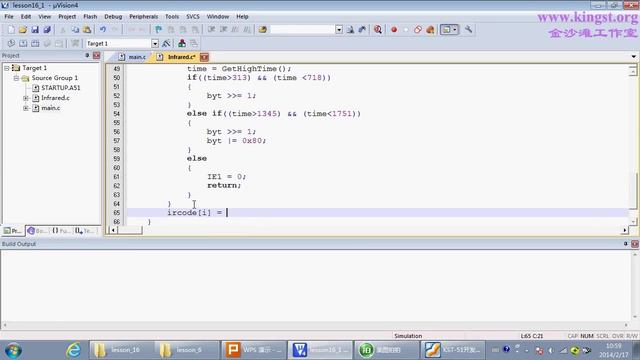Screen dimensions: 640x360
Task: Paste clipboard contents with the Paste icon
Action: 87,30
